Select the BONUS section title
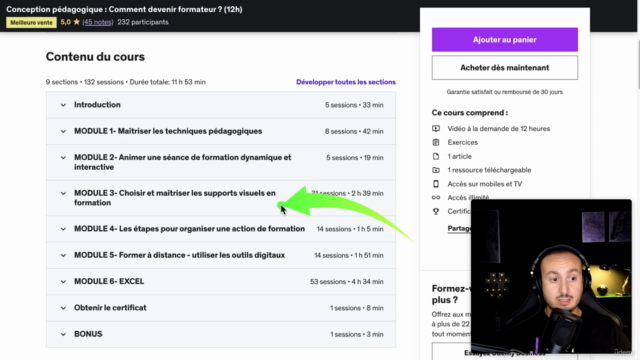 (88, 334)
